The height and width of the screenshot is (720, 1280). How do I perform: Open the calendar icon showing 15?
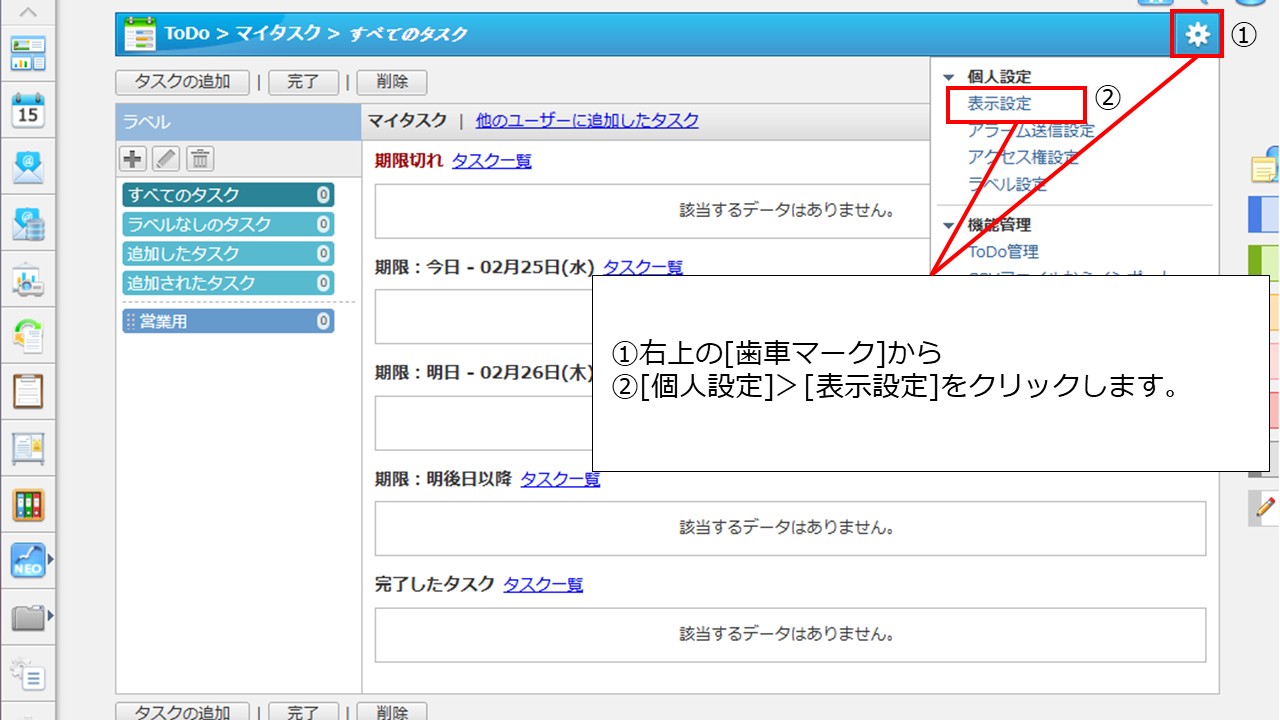click(x=28, y=110)
